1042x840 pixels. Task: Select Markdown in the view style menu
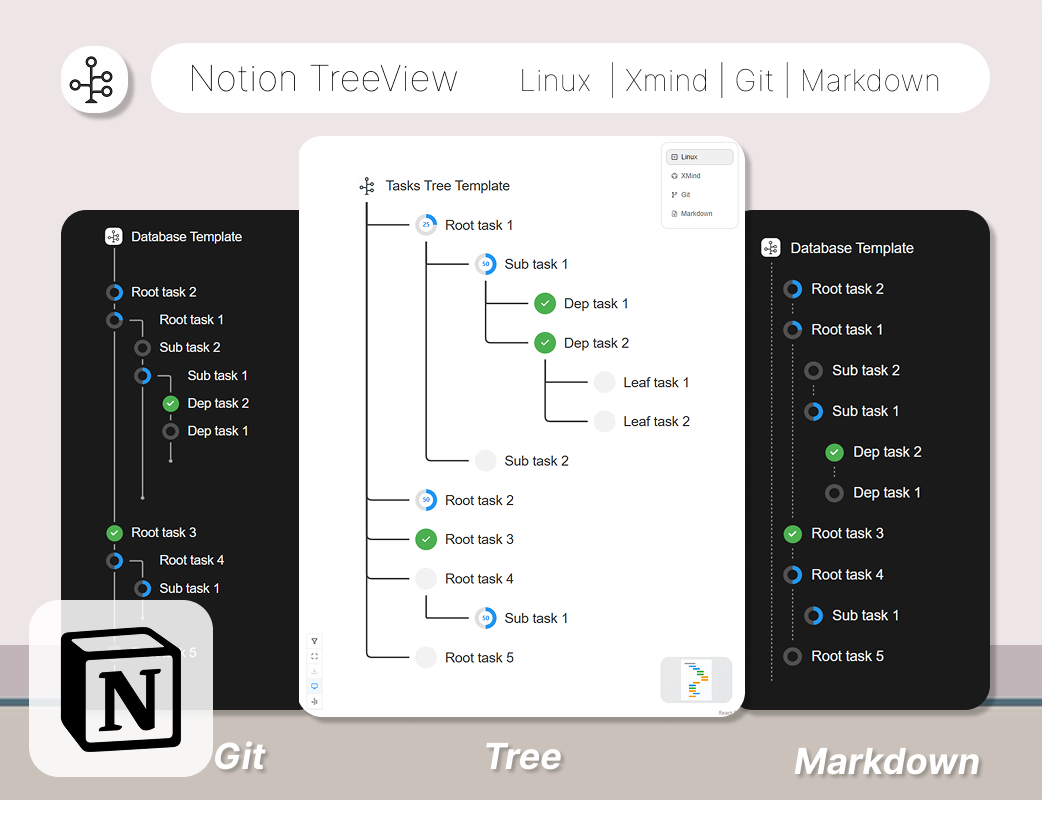coord(699,213)
